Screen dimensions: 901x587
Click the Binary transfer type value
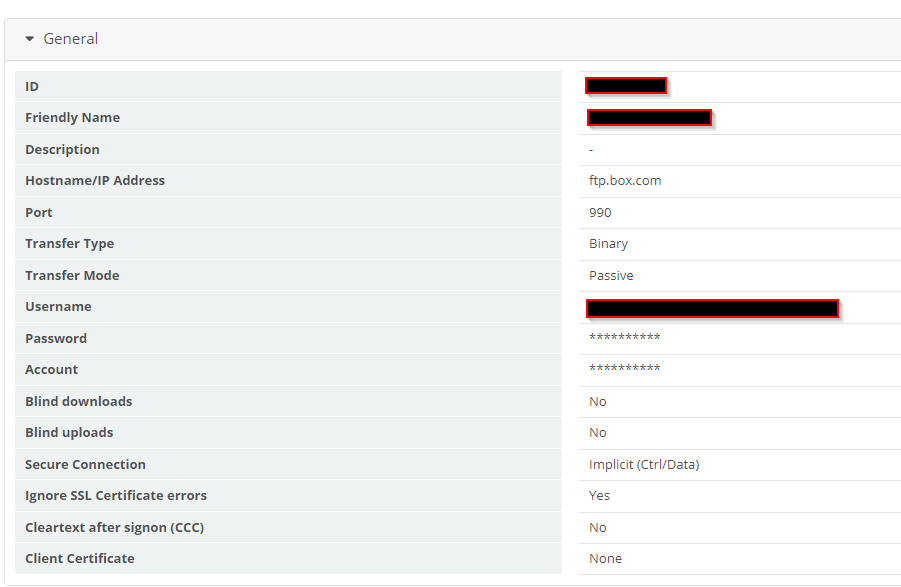point(609,244)
